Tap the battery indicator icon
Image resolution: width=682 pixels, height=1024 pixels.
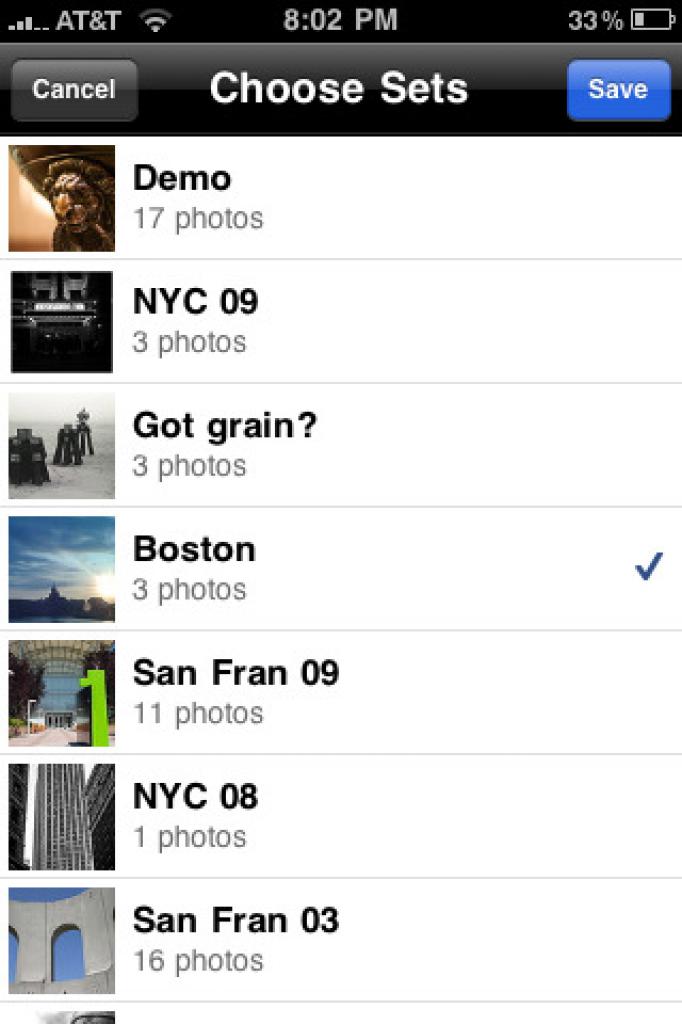click(x=652, y=20)
